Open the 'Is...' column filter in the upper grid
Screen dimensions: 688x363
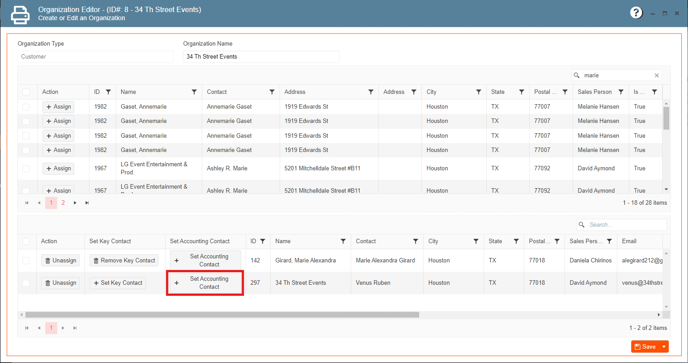(x=654, y=92)
